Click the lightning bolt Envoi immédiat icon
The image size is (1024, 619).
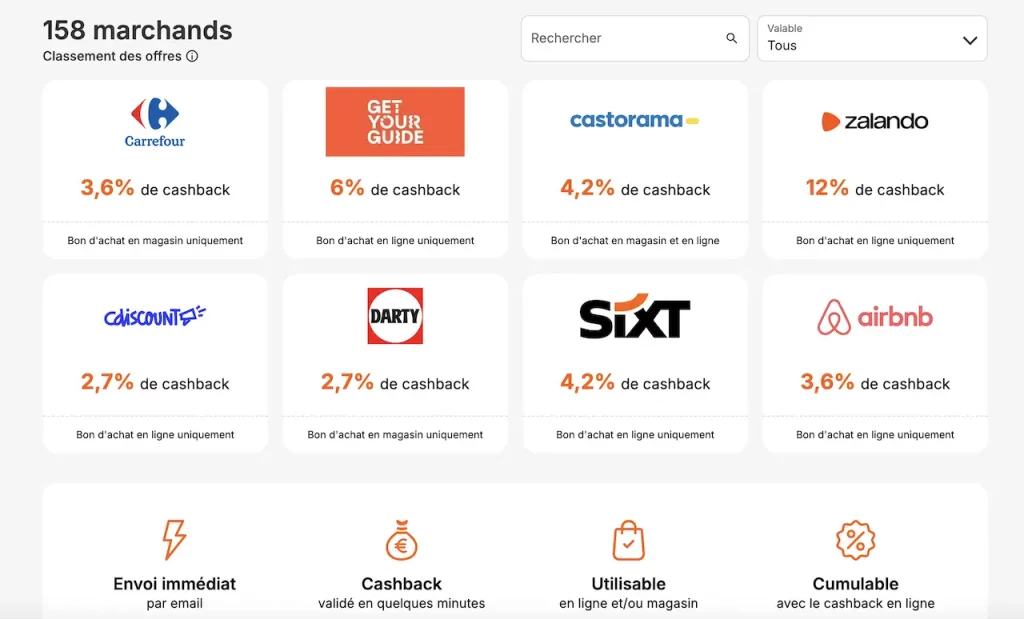tap(174, 540)
